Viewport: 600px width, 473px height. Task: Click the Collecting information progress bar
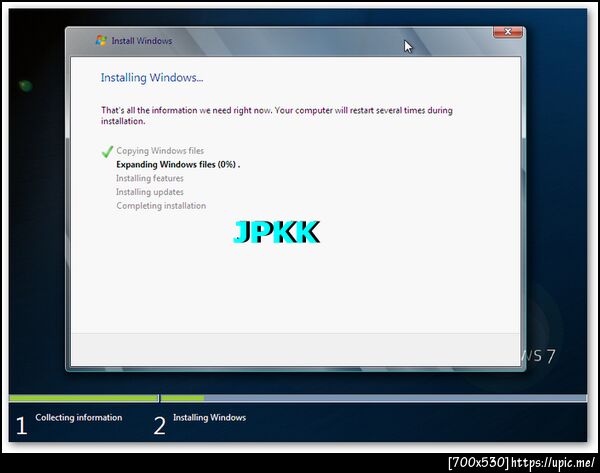84,398
